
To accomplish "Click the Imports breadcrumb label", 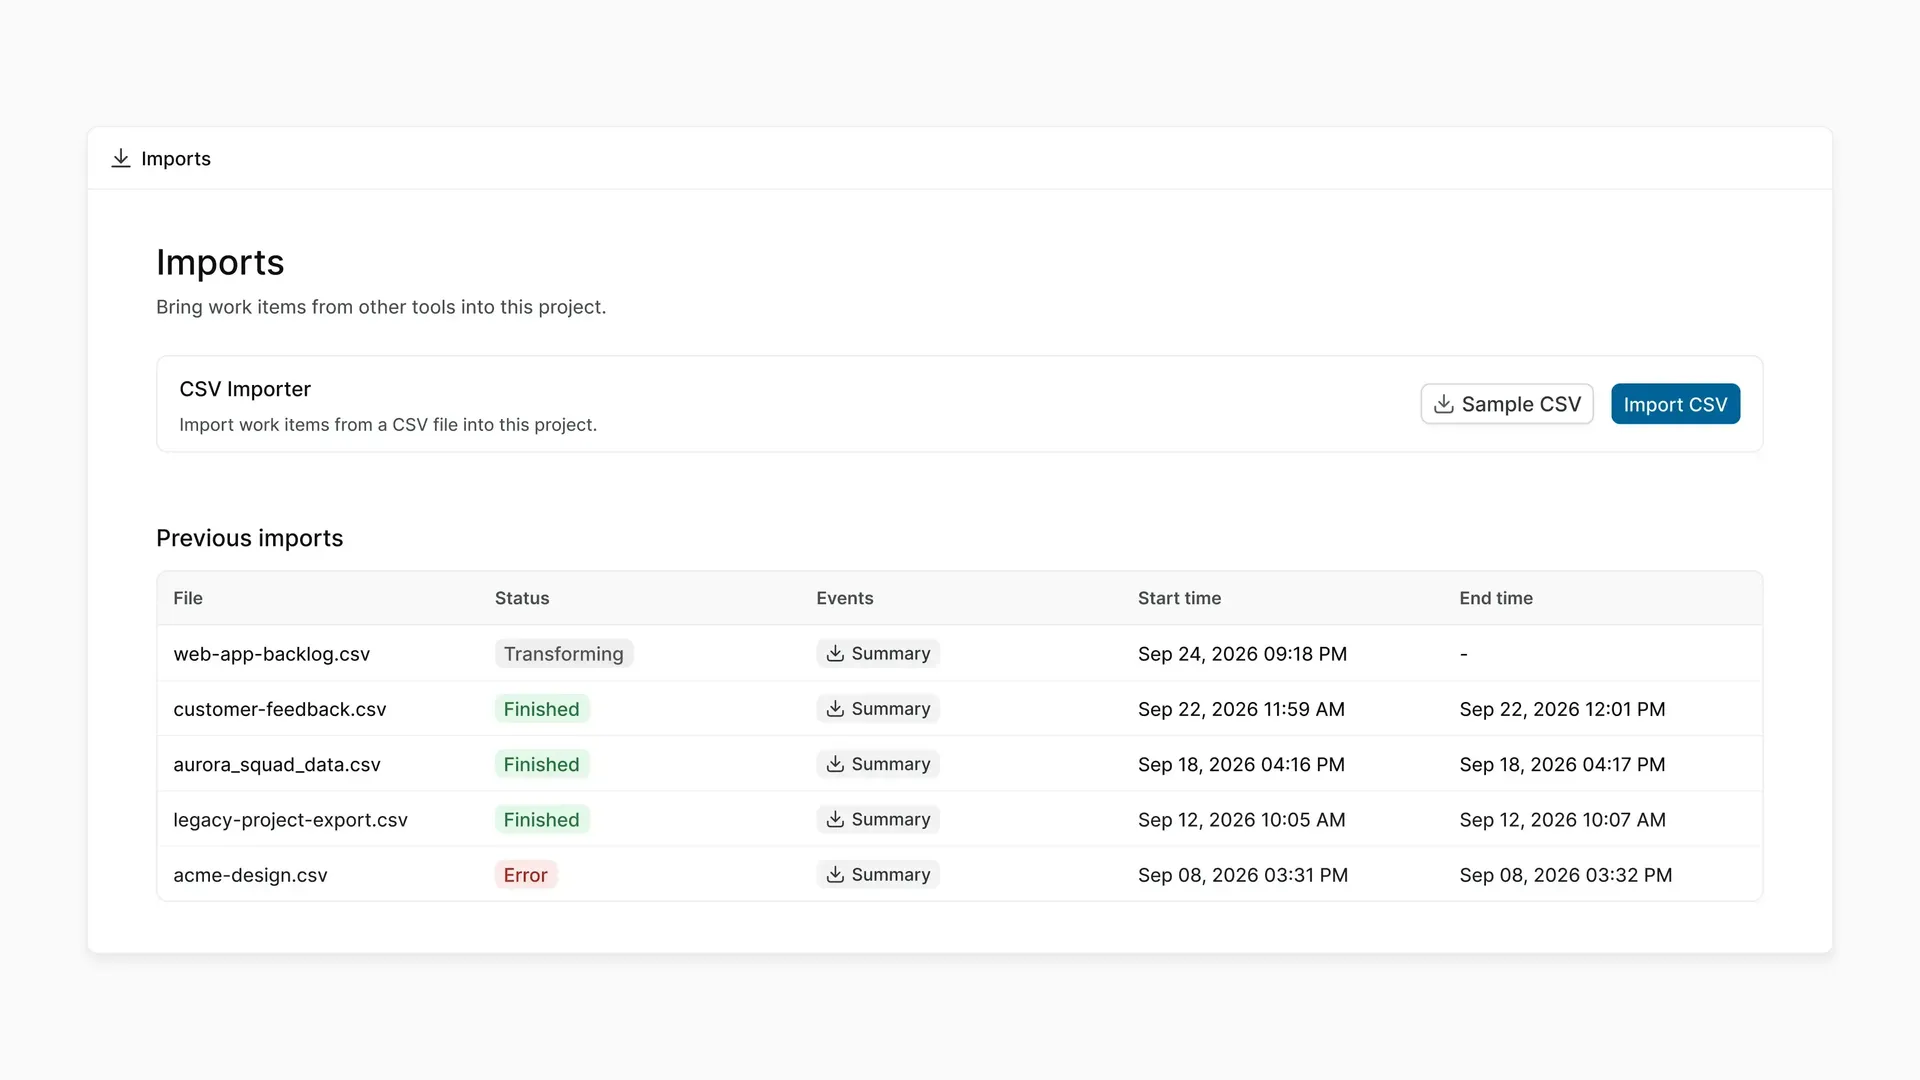I will pyautogui.click(x=176, y=158).
